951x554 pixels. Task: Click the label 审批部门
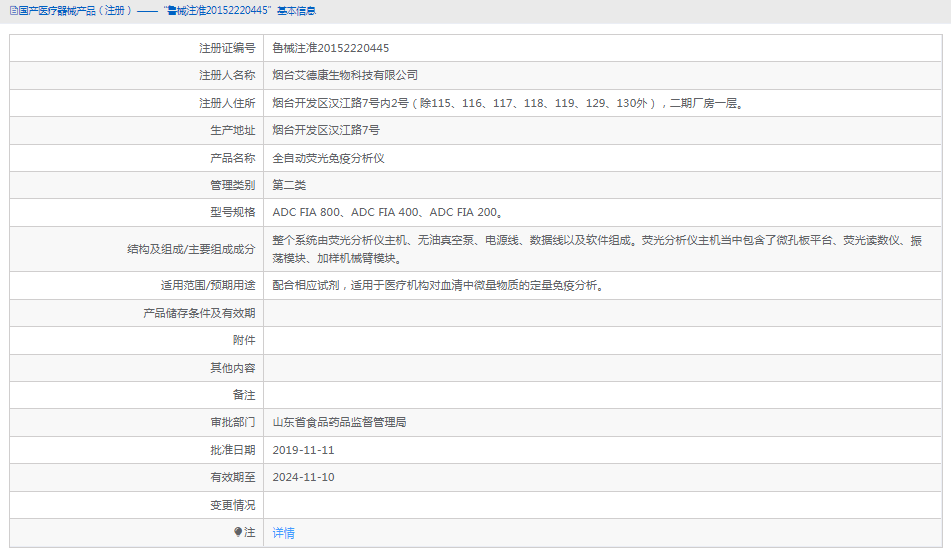pos(233,422)
